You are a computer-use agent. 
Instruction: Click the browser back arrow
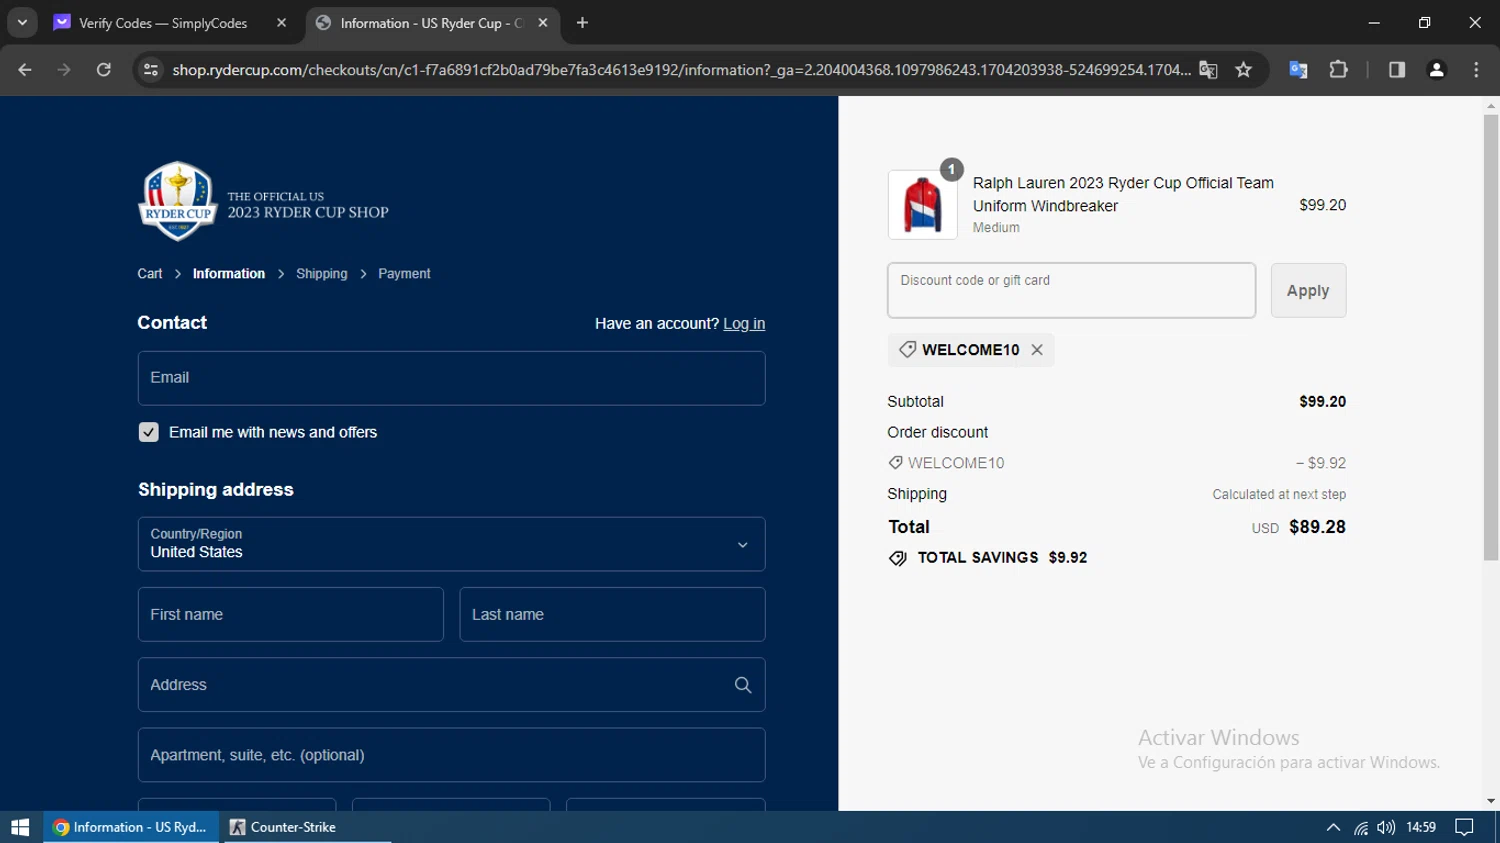pyautogui.click(x=25, y=69)
